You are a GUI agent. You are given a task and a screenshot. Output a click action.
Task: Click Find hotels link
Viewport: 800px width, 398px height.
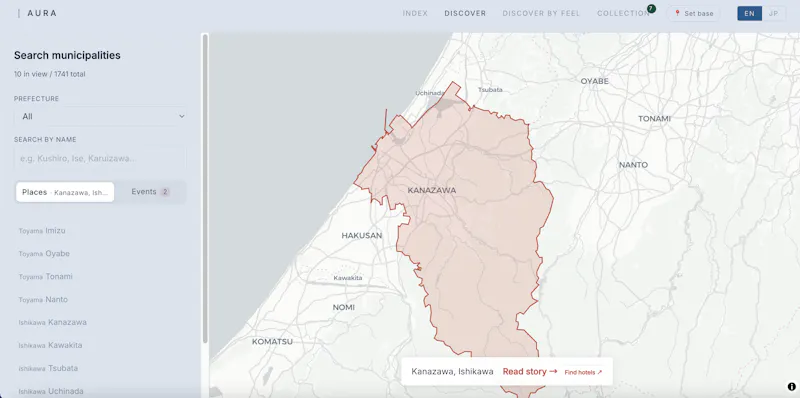583,372
